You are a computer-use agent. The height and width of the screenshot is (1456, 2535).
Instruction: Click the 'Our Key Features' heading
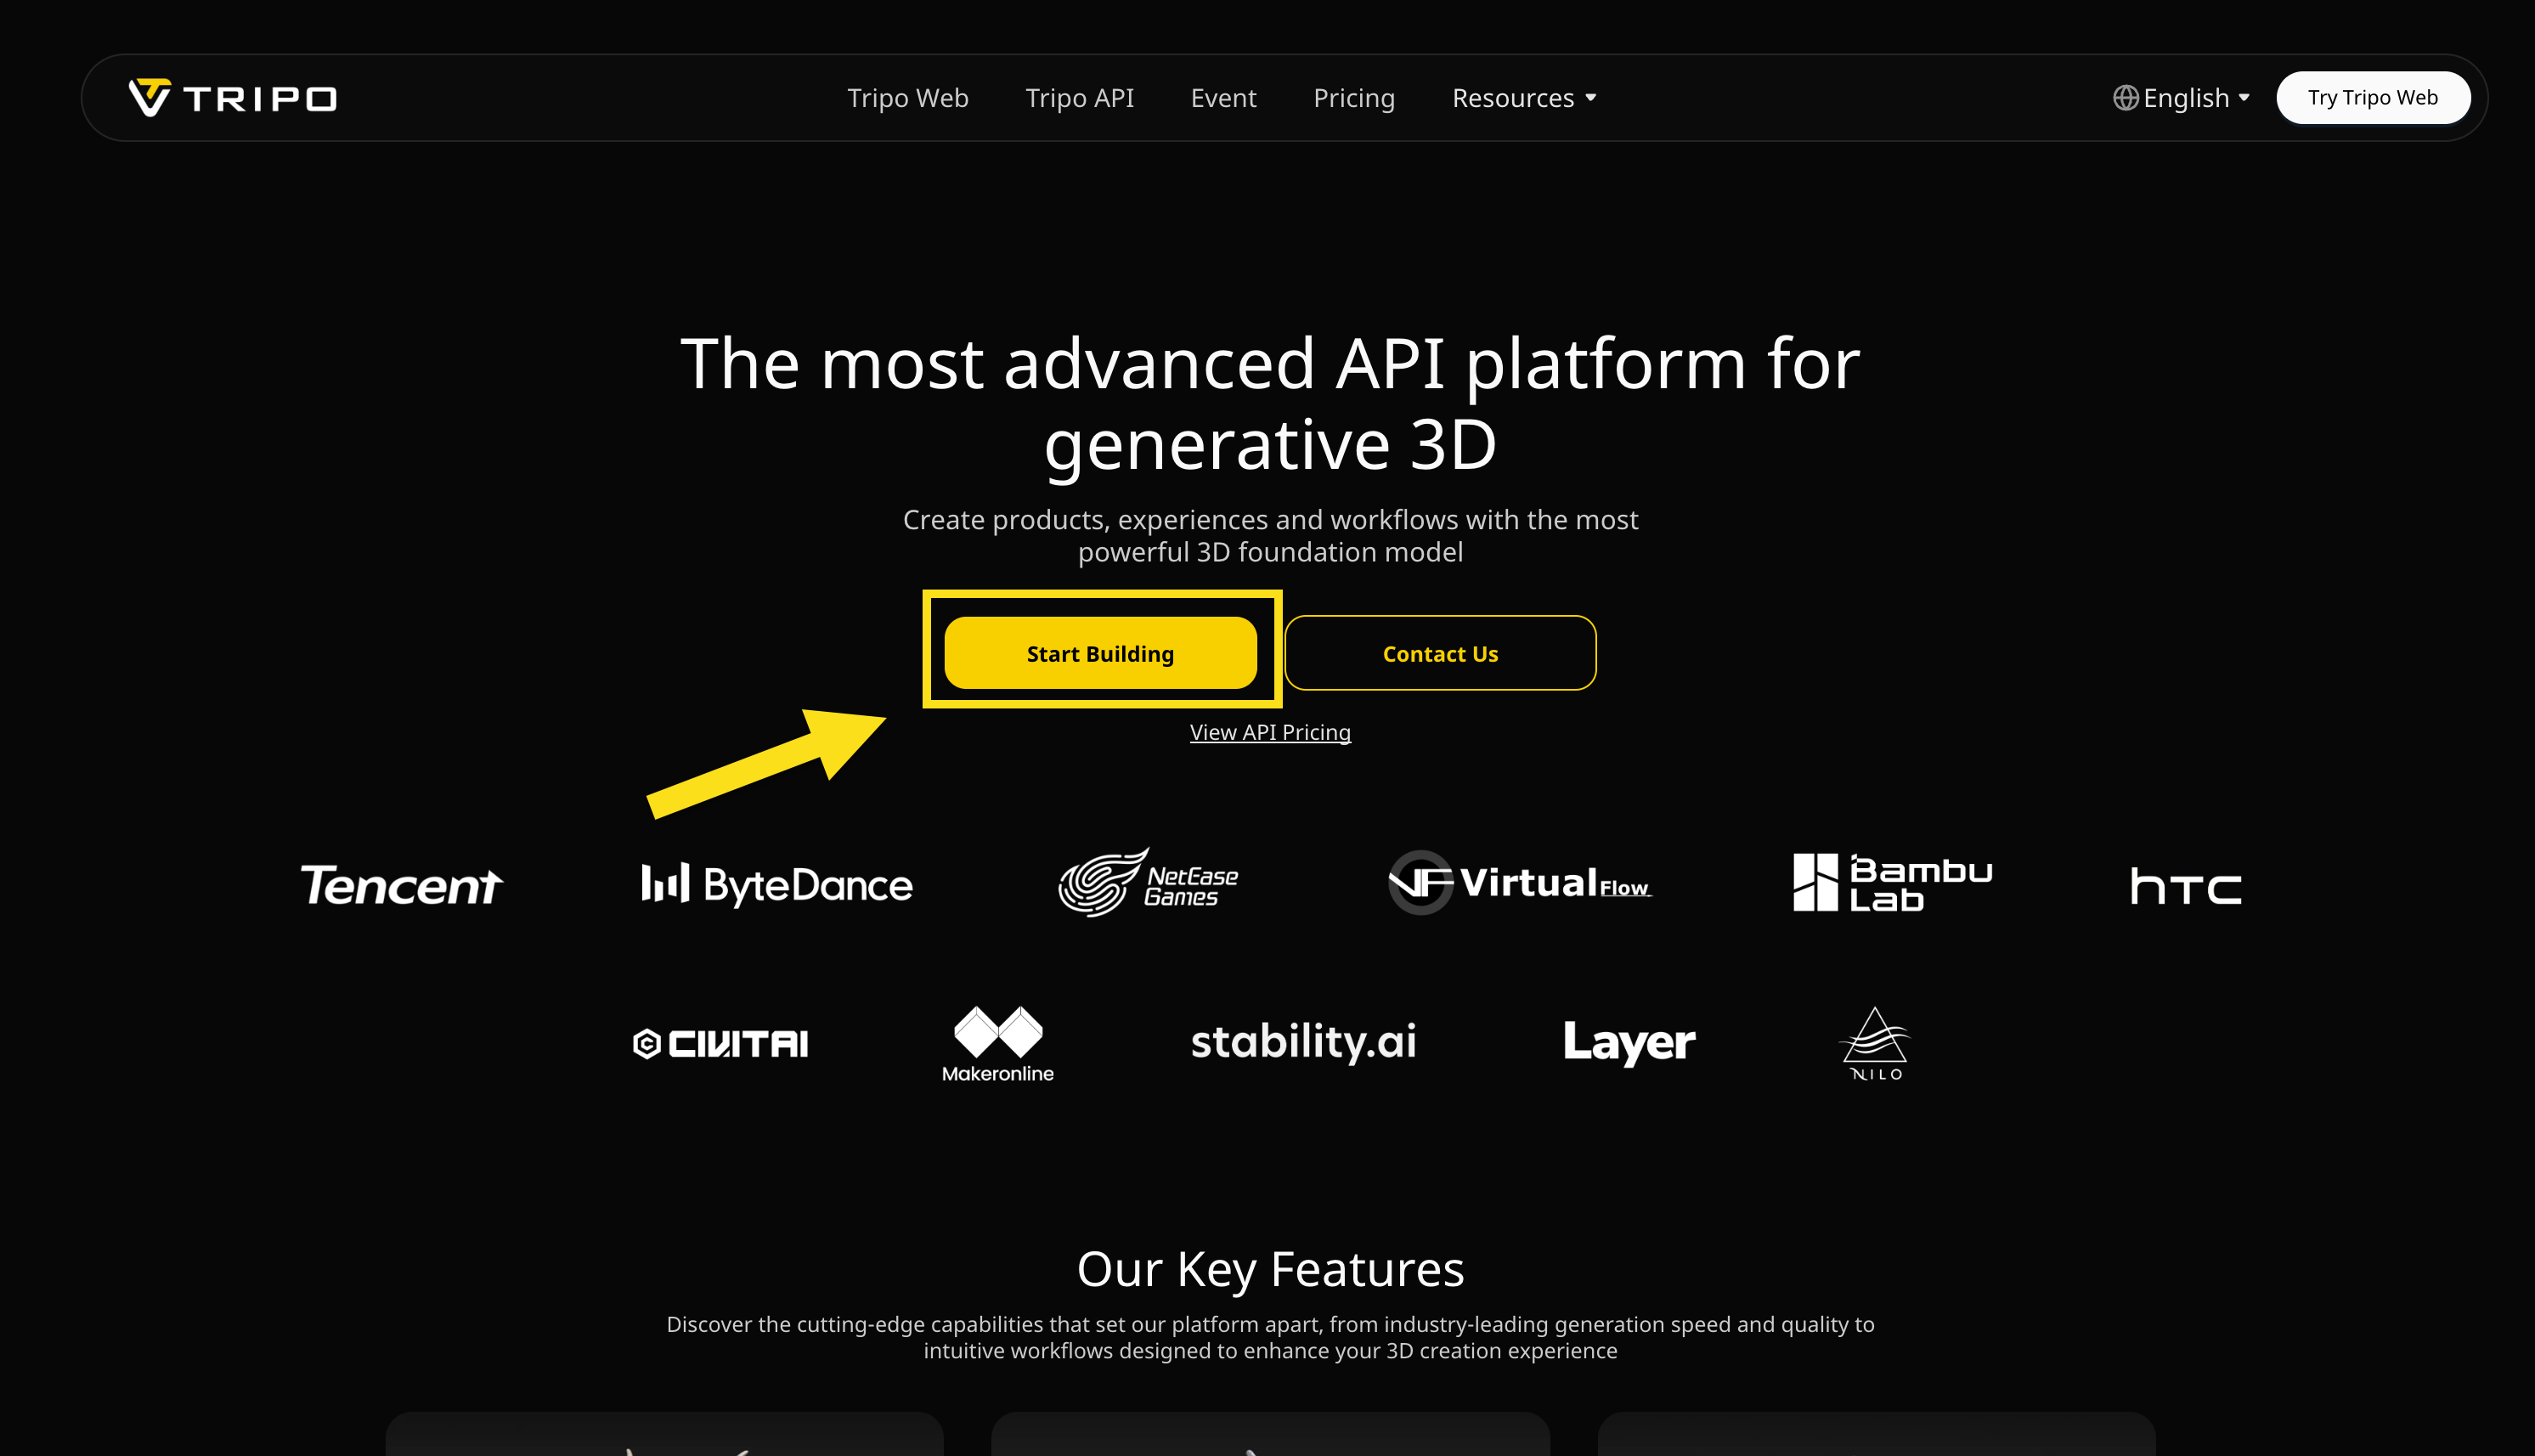point(1270,1269)
